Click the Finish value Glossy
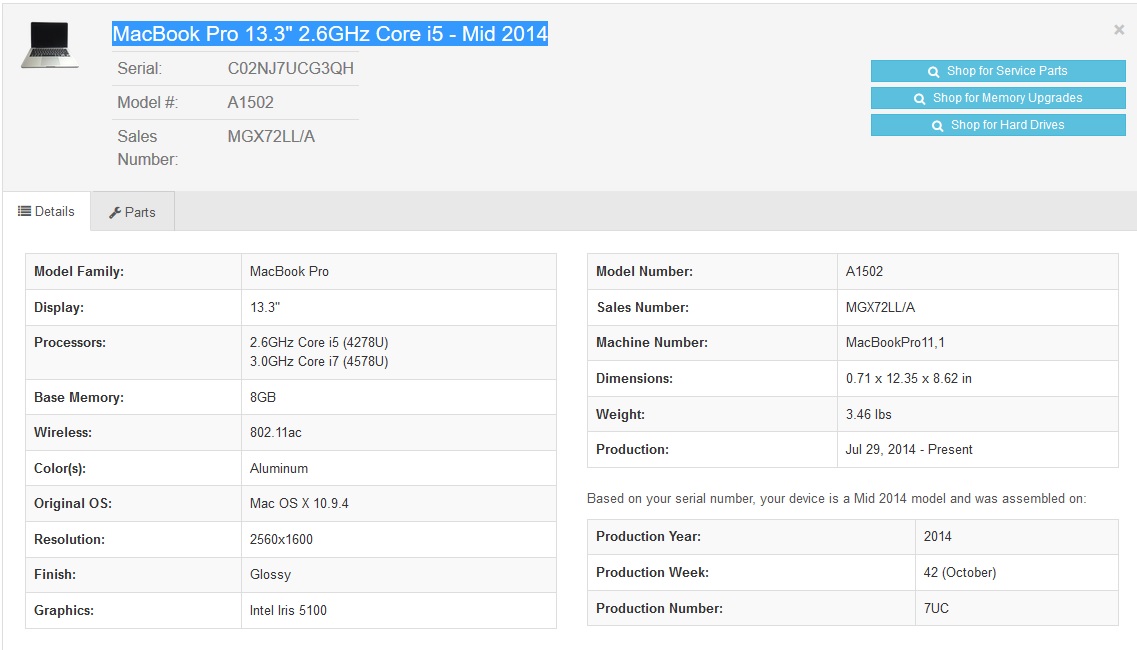The width and height of the screenshot is (1137, 650). click(270, 575)
